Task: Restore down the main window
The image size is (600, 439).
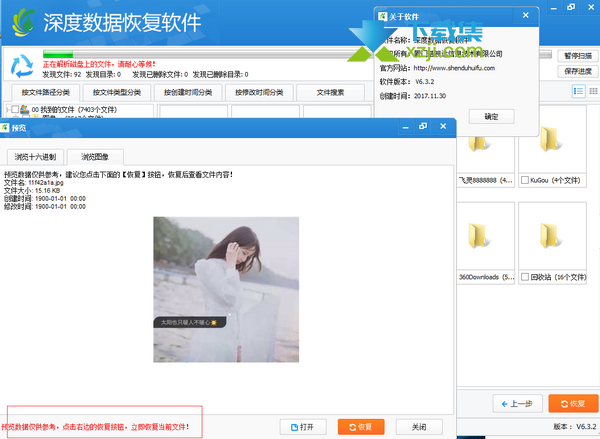Action: 571,7
